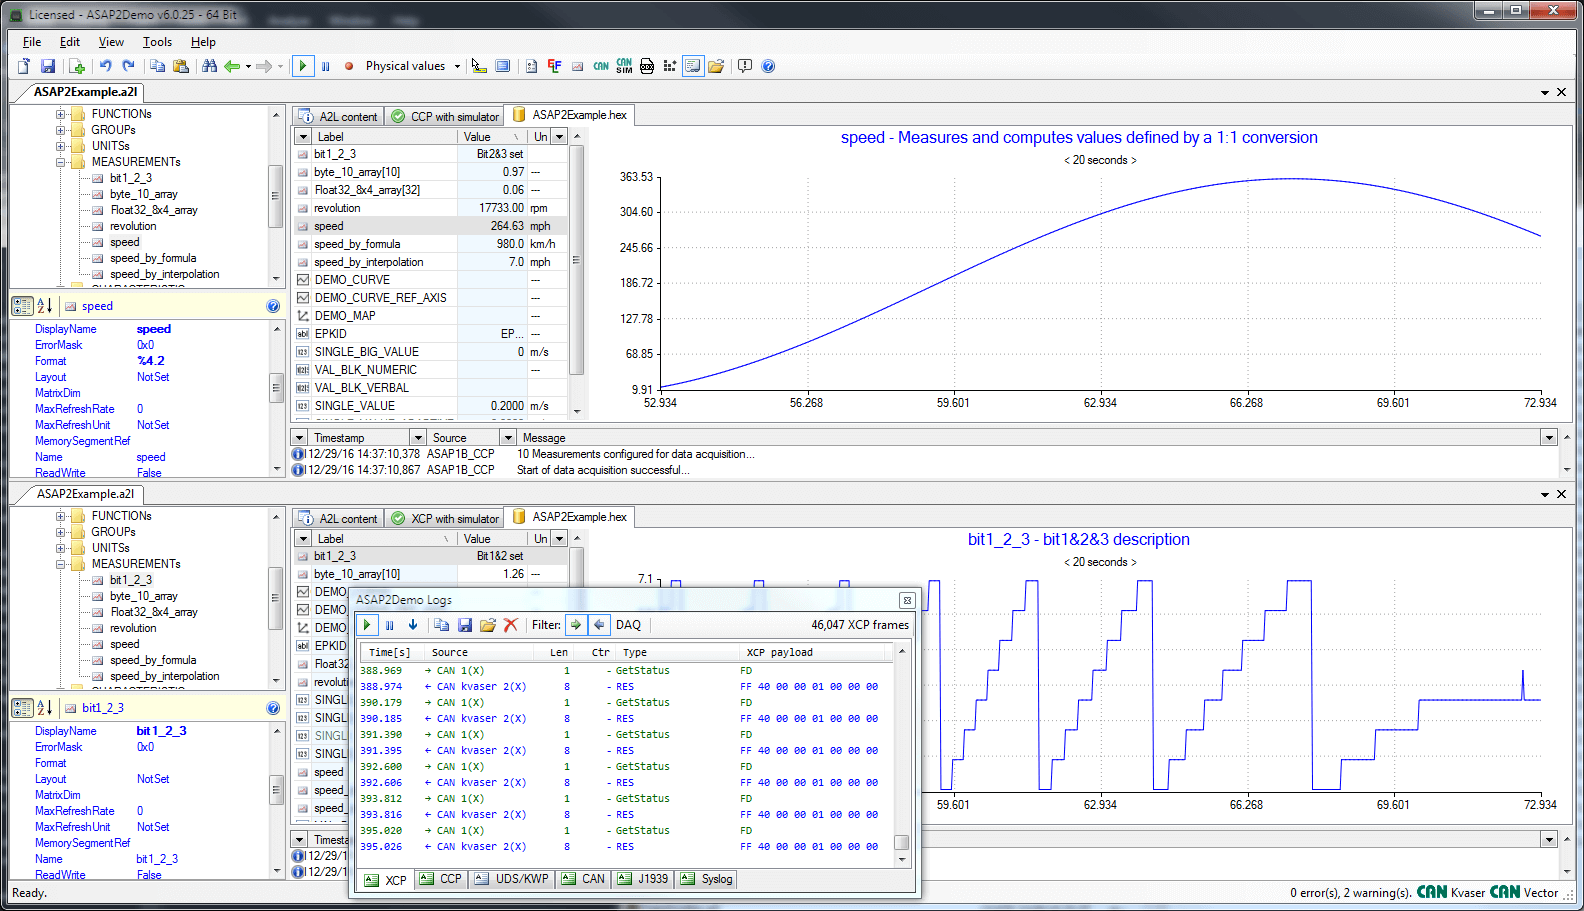Click the undo arrow icon
Viewport: 1584px width, 911px height.
tap(105, 66)
